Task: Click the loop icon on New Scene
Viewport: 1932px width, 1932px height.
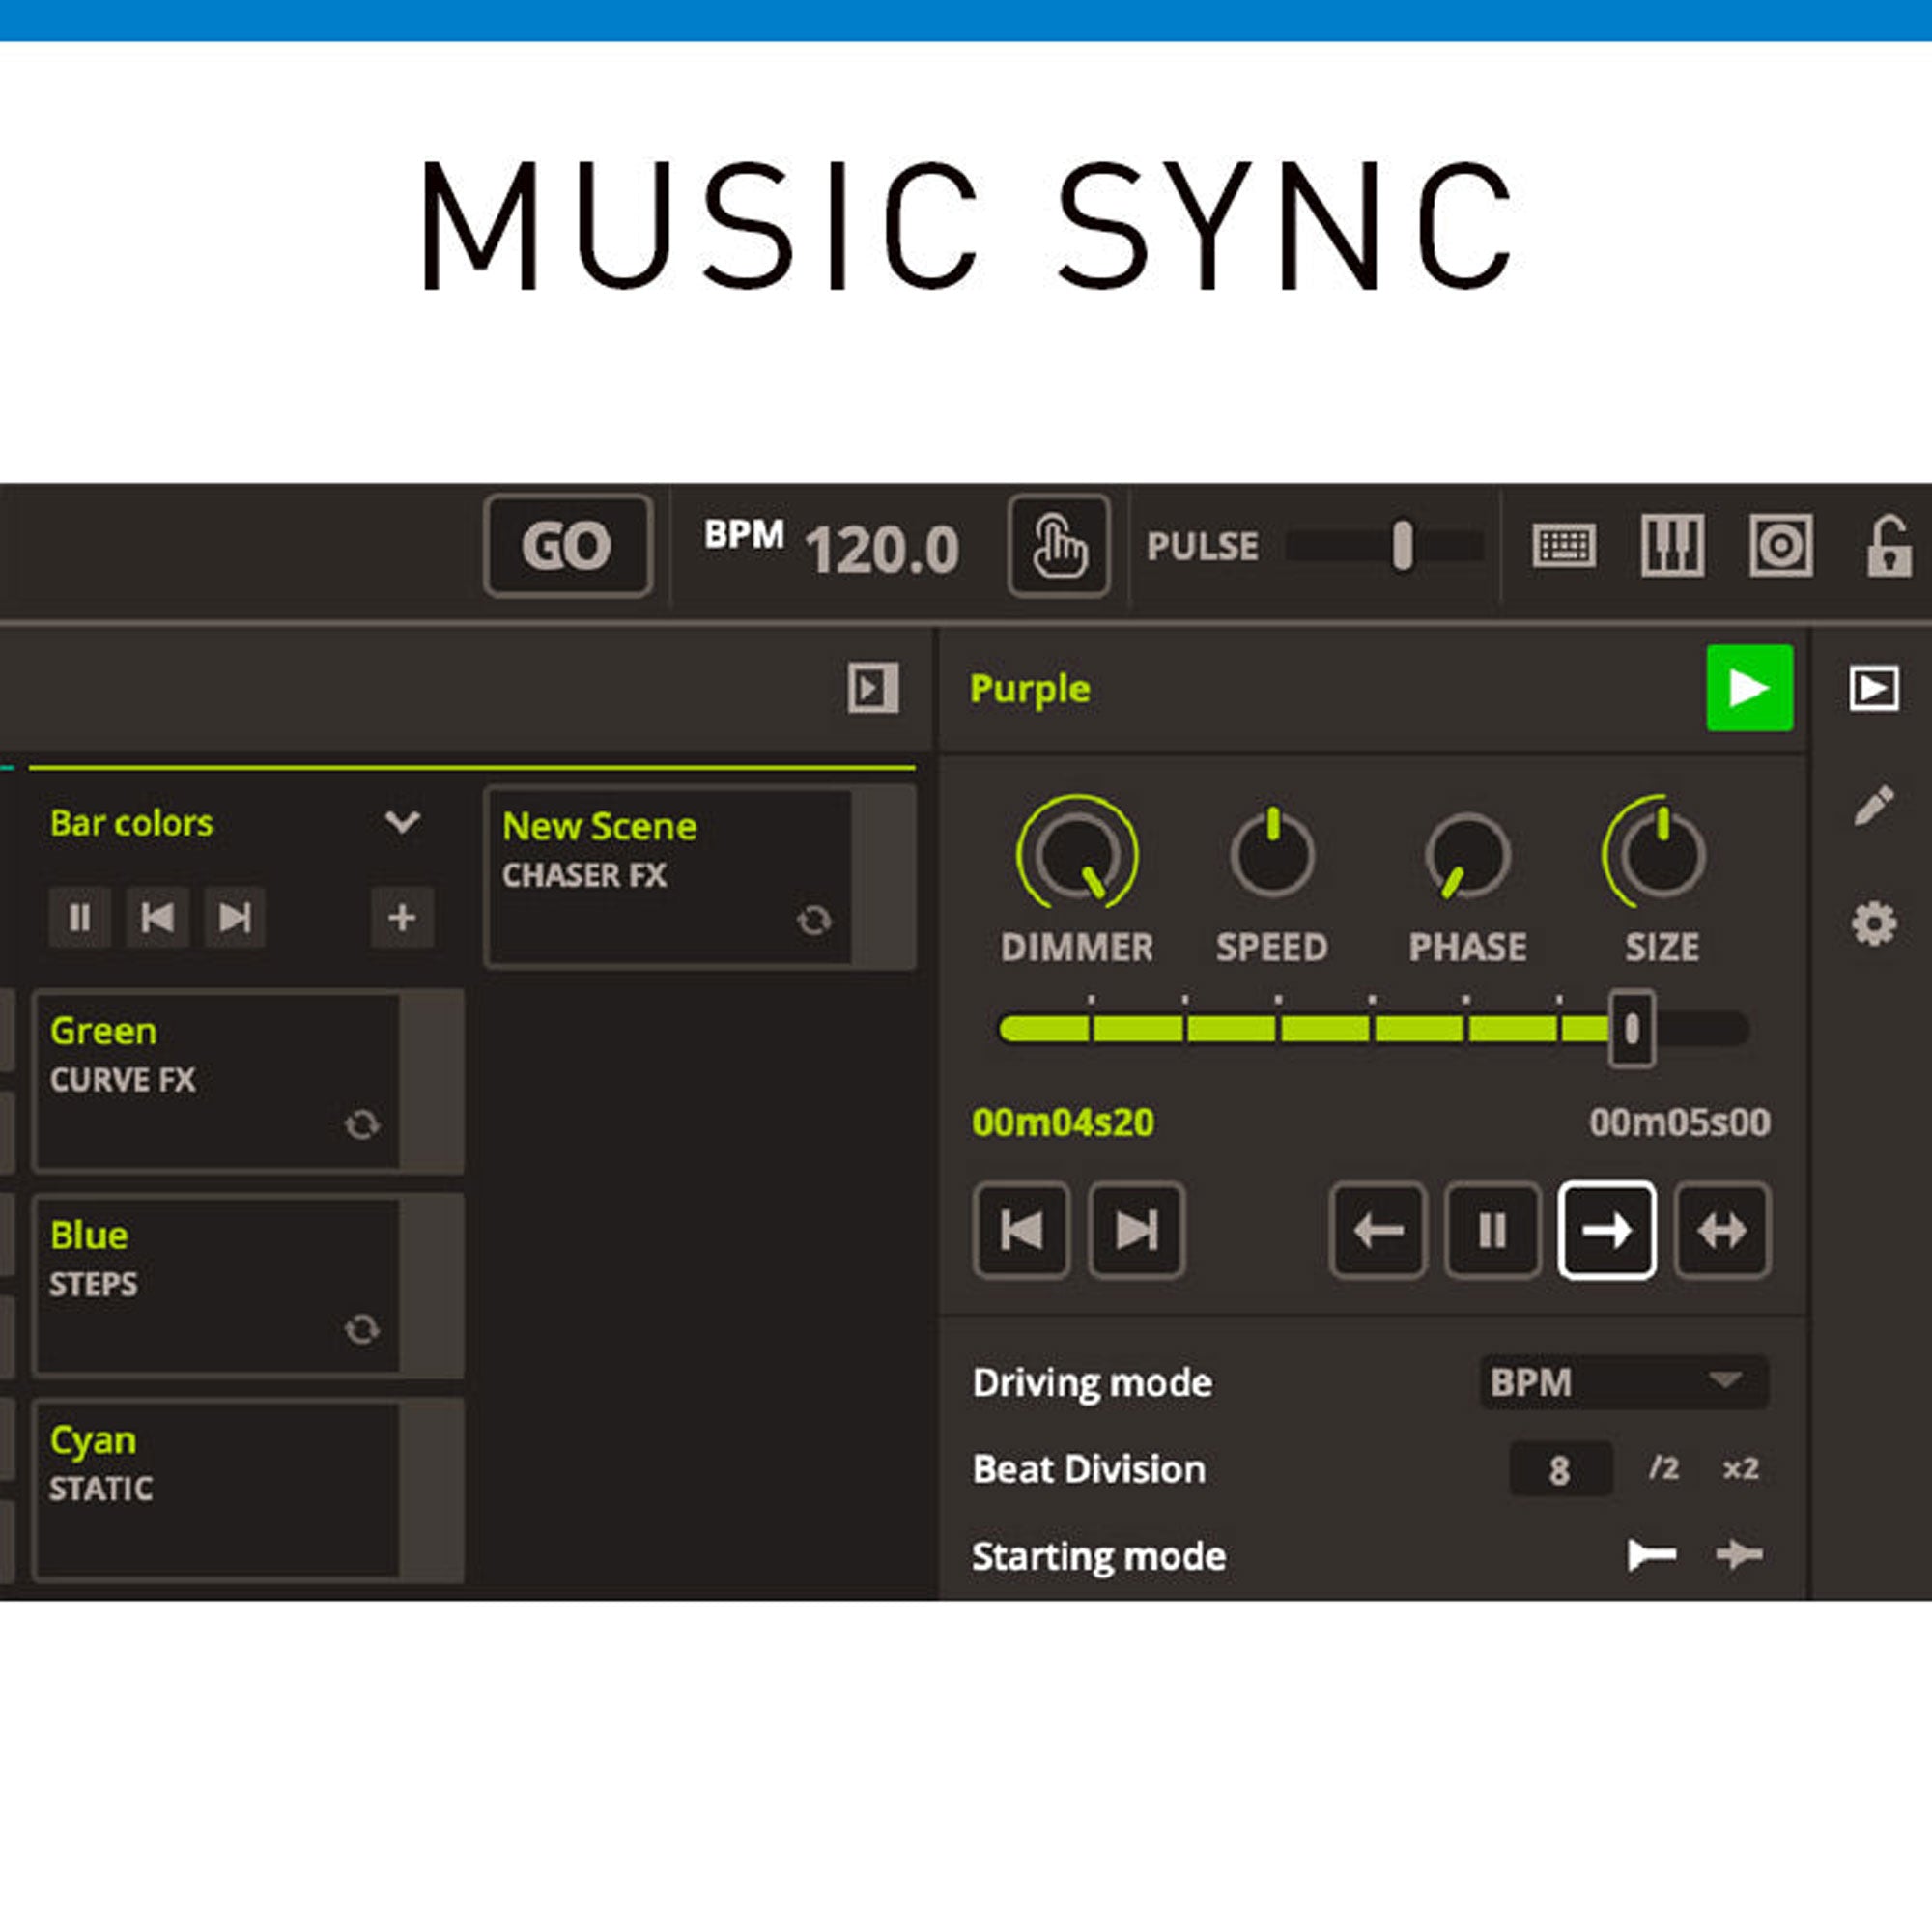Action: (816, 920)
